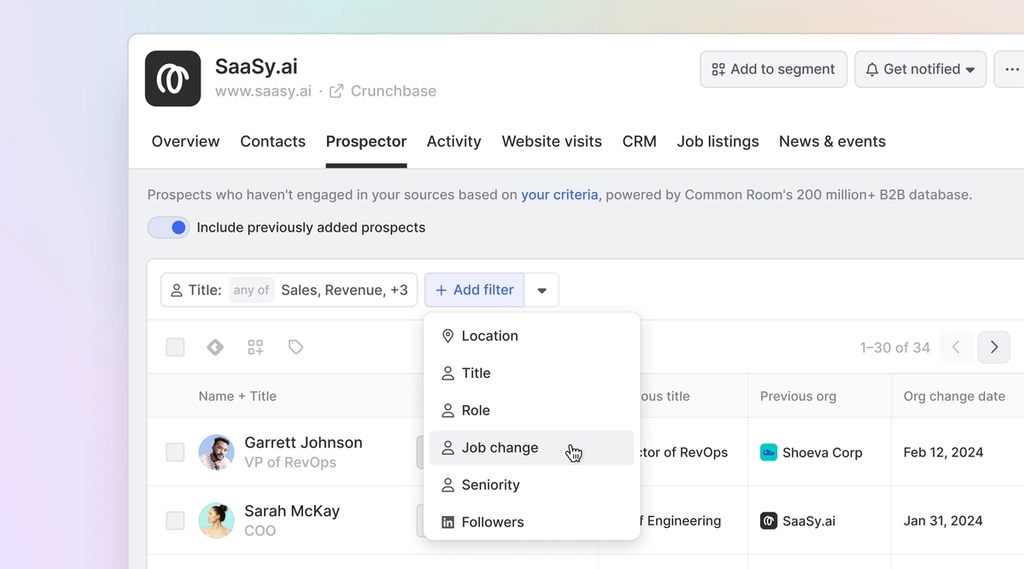Click the Shoeva Corp org name

pyautogui.click(x=822, y=453)
